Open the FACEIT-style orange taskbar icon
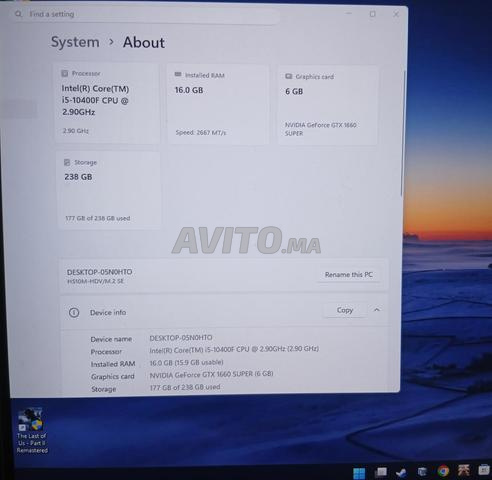Viewport: 492px width, 480px height. tap(464, 470)
